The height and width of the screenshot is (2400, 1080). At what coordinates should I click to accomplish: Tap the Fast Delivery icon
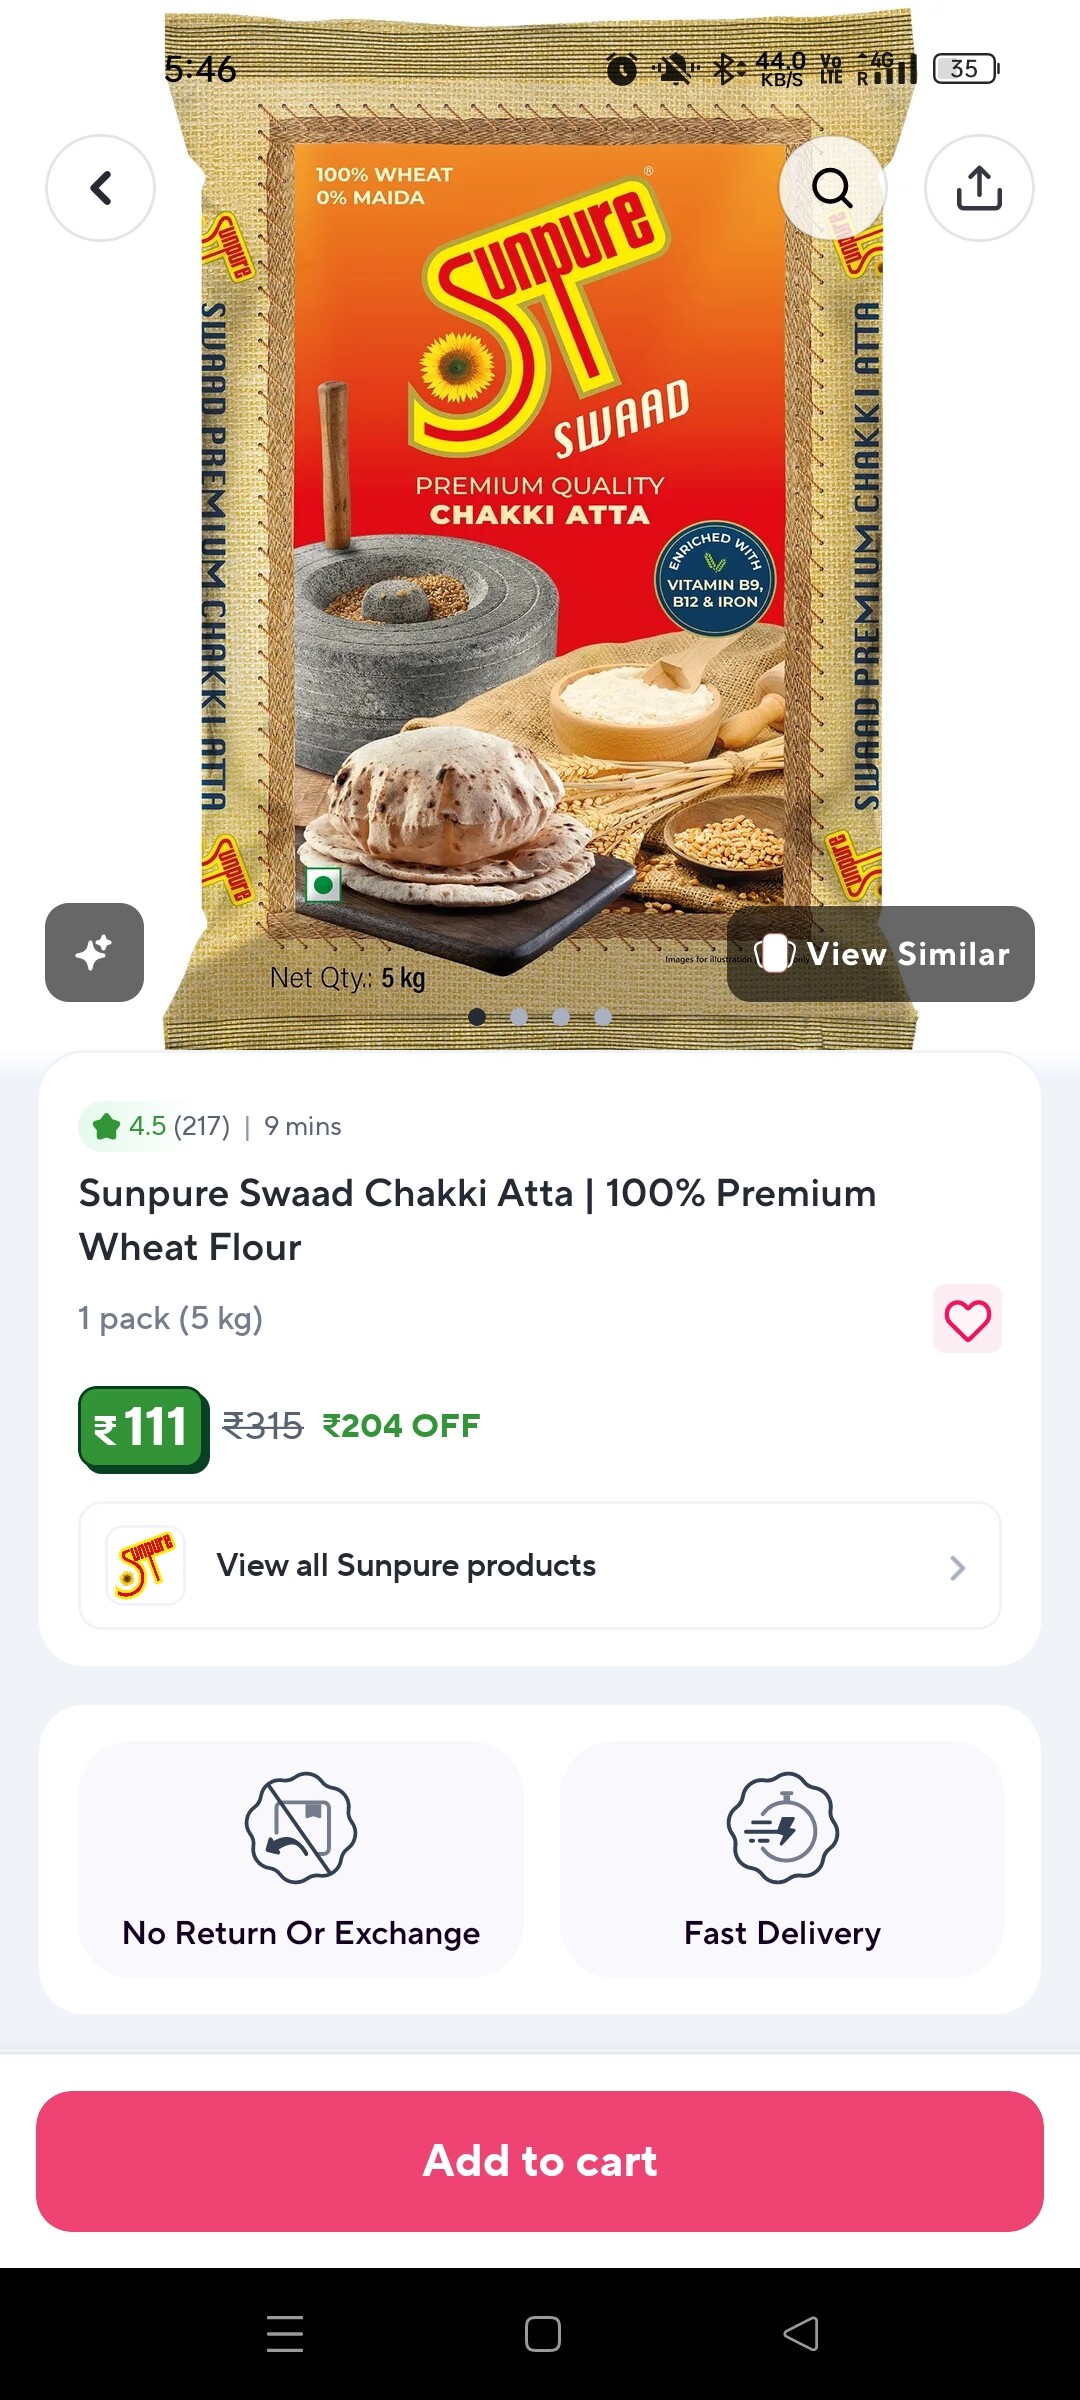782,1828
